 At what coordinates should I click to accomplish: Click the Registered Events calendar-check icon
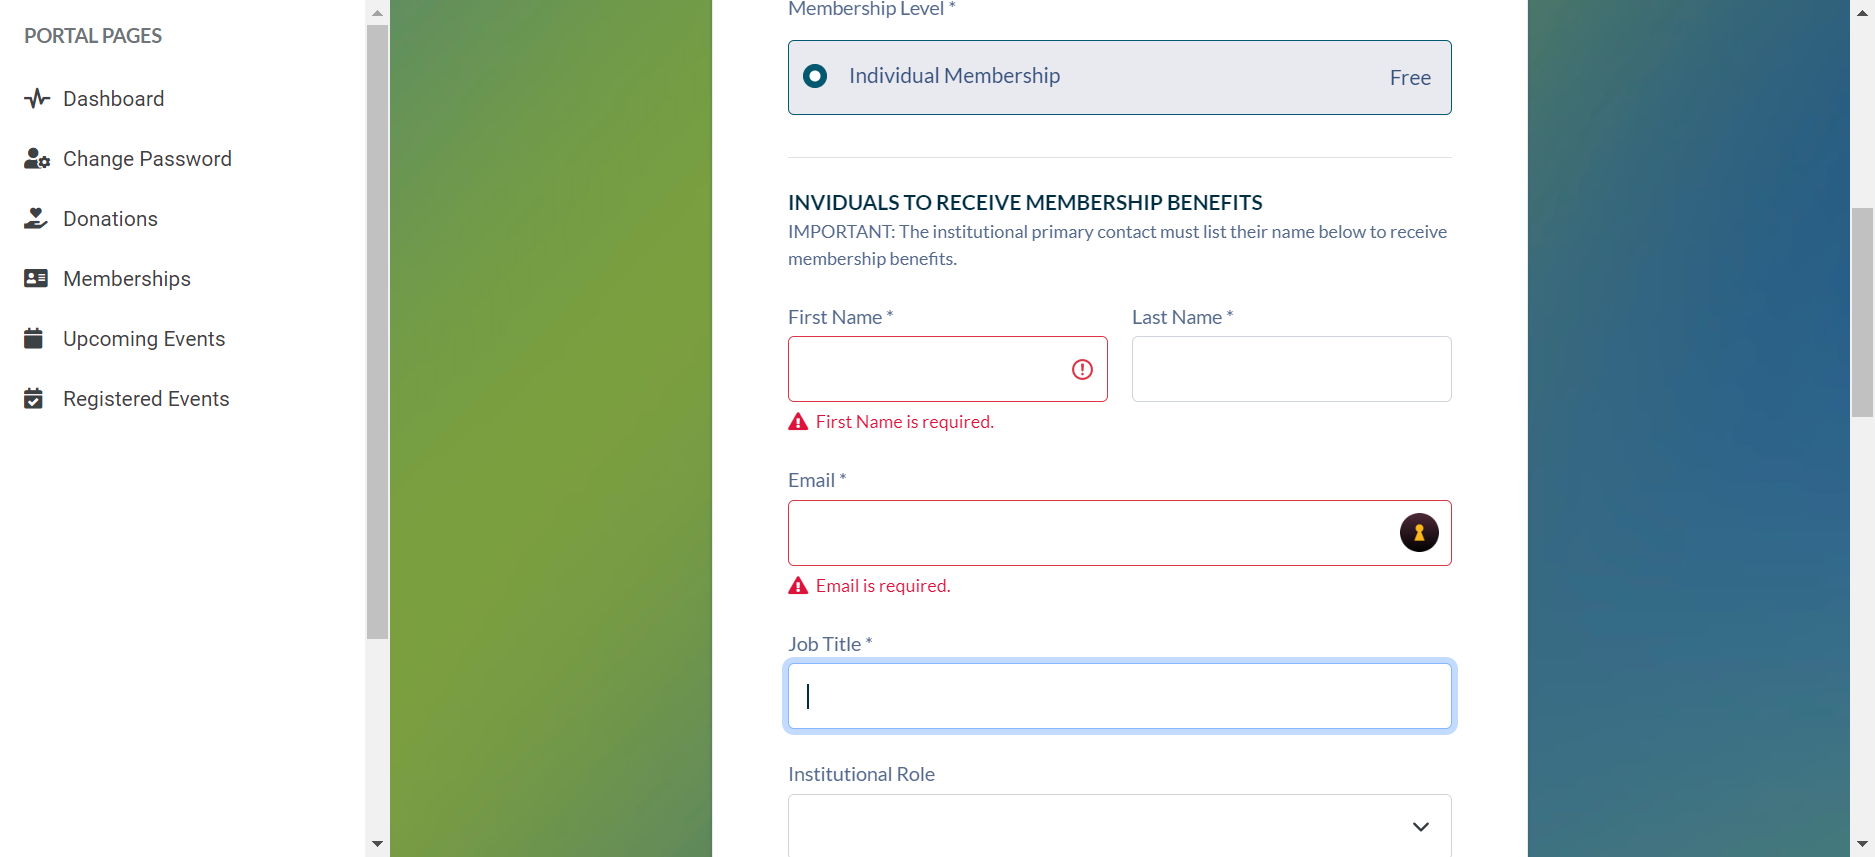tap(34, 398)
